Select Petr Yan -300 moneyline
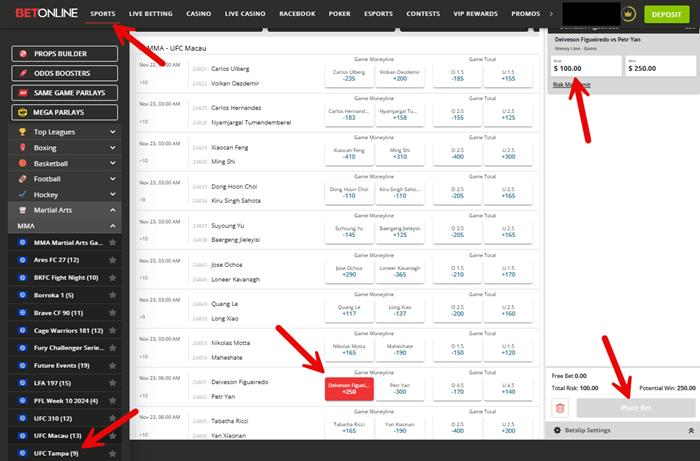Image resolution: width=700 pixels, height=461 pixels. point(399,388)
